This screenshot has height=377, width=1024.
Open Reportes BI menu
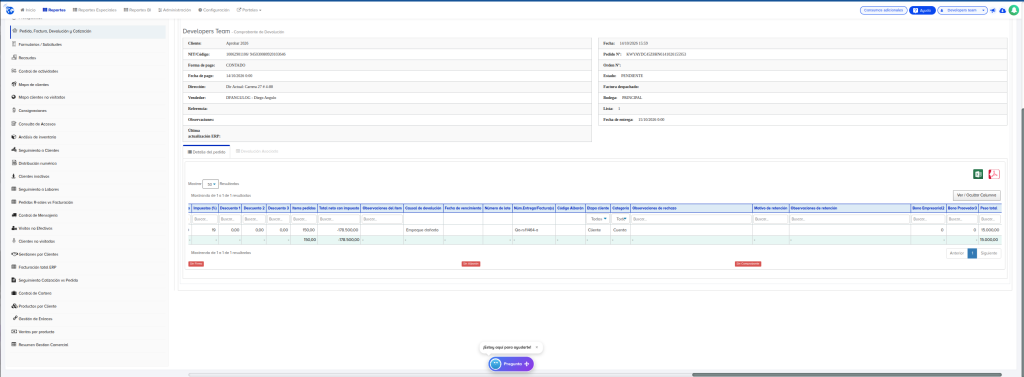click(x=138, y=10)
